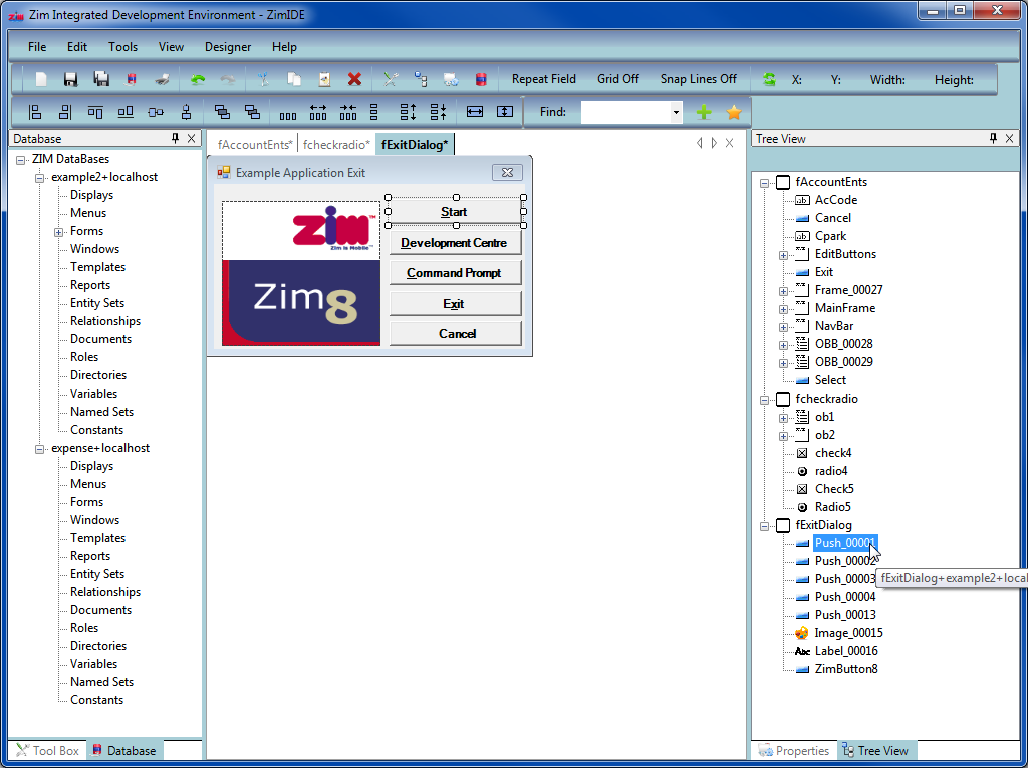Click the Command Prompt button on form
The image size is (1028, 768).
coord(455,273)
